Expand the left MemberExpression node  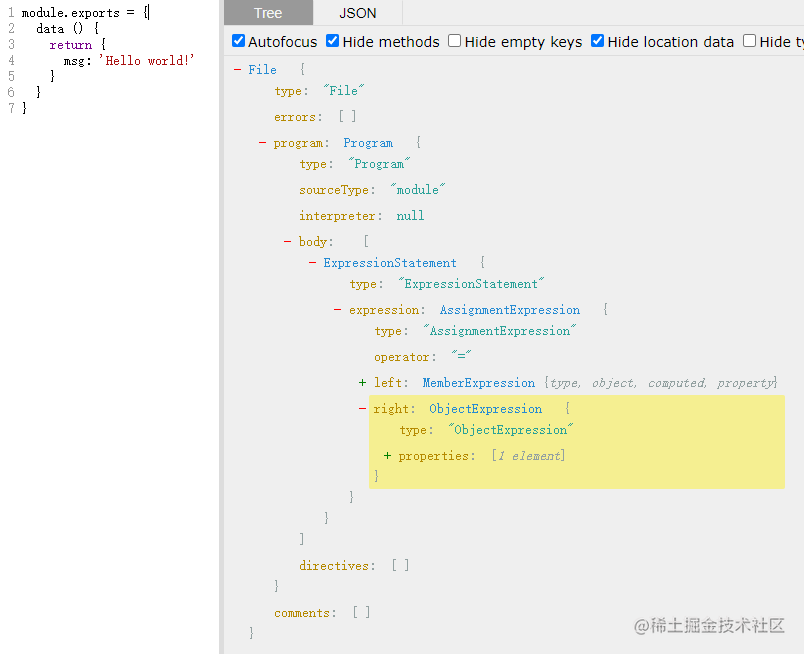(363, 383)
